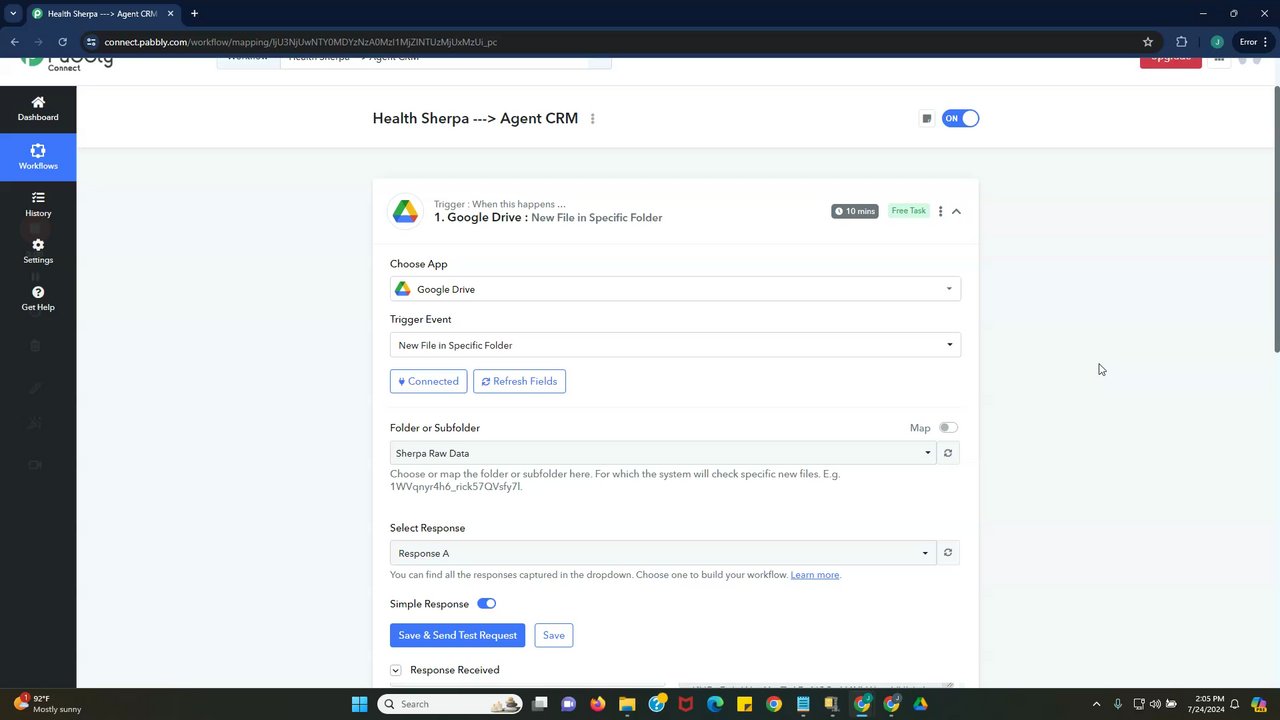Click the Connected button
Screen dimensions: 1280x720
tap(428, 381)
